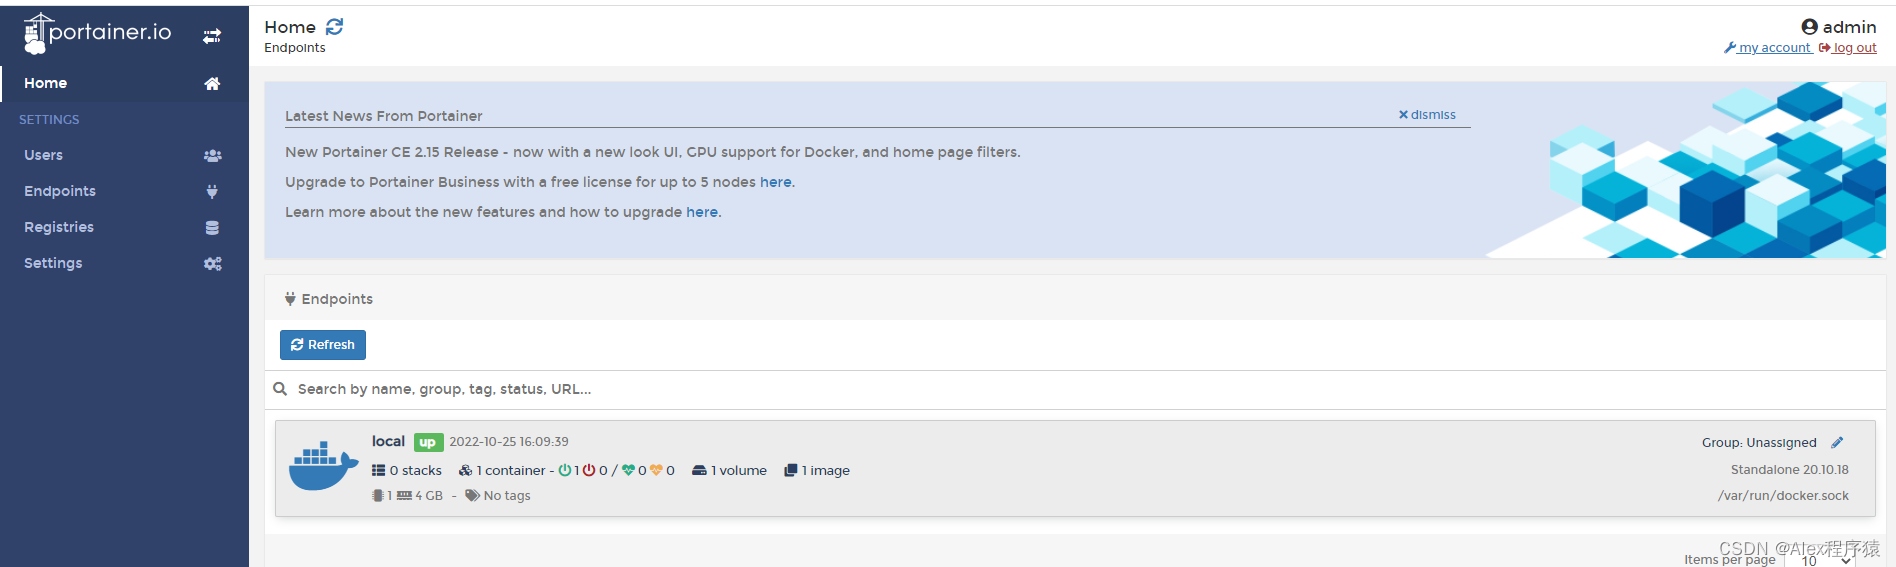This screenshot has height=567, width=1896.
Task: Click the tags icon beside No tags
Action: 472,495
